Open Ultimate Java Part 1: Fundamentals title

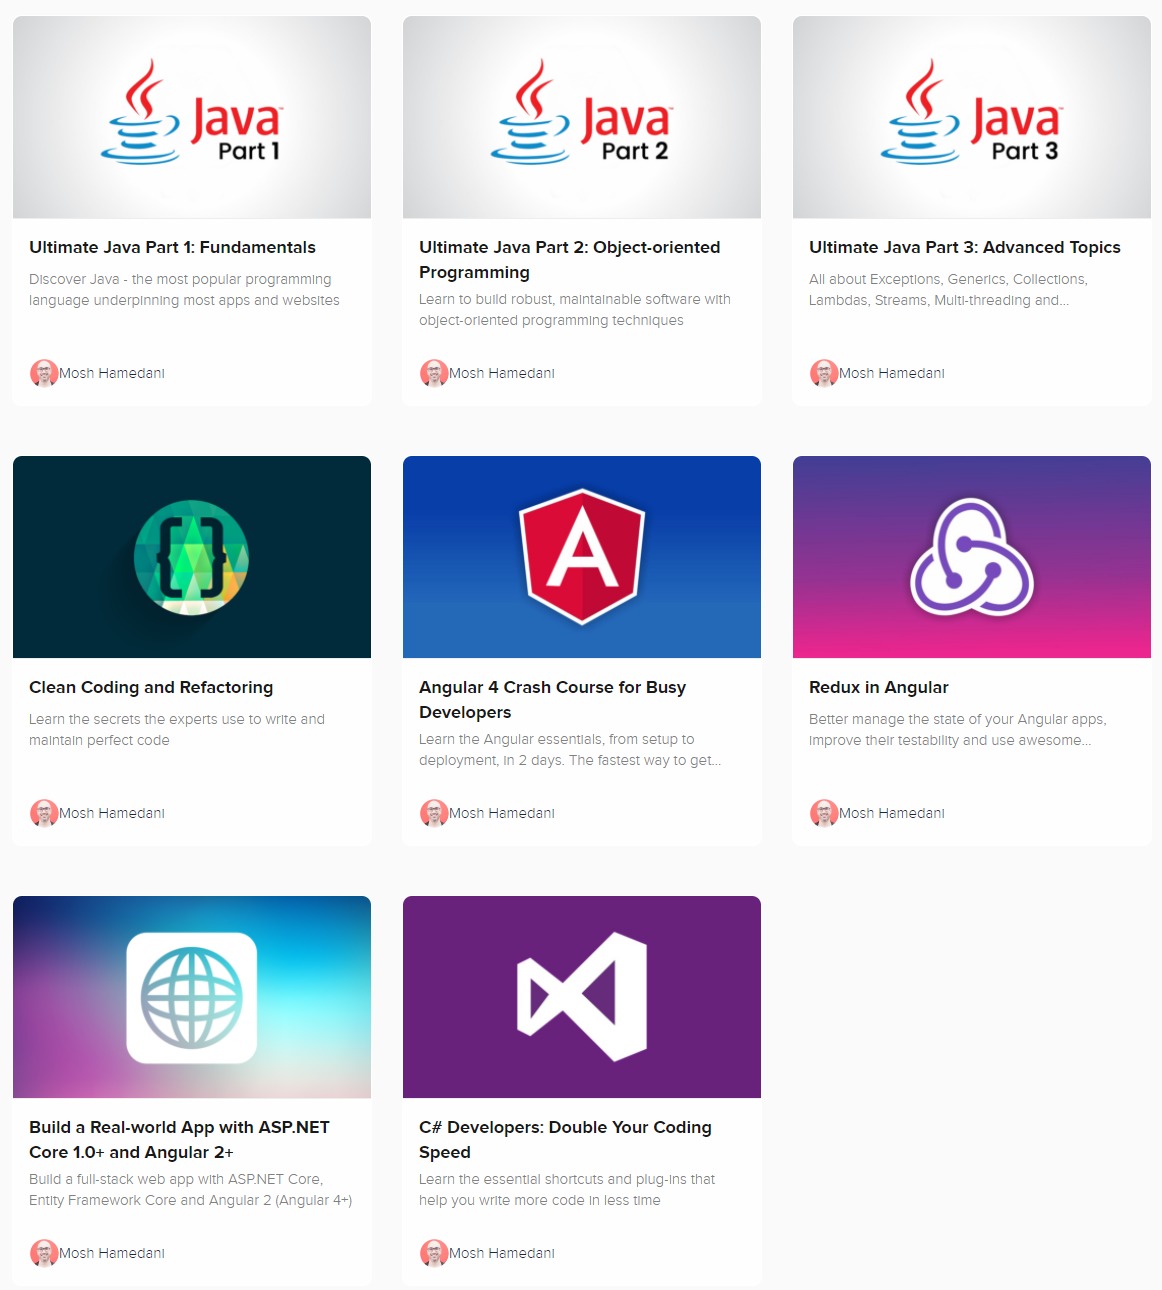(x=172, y=247)
